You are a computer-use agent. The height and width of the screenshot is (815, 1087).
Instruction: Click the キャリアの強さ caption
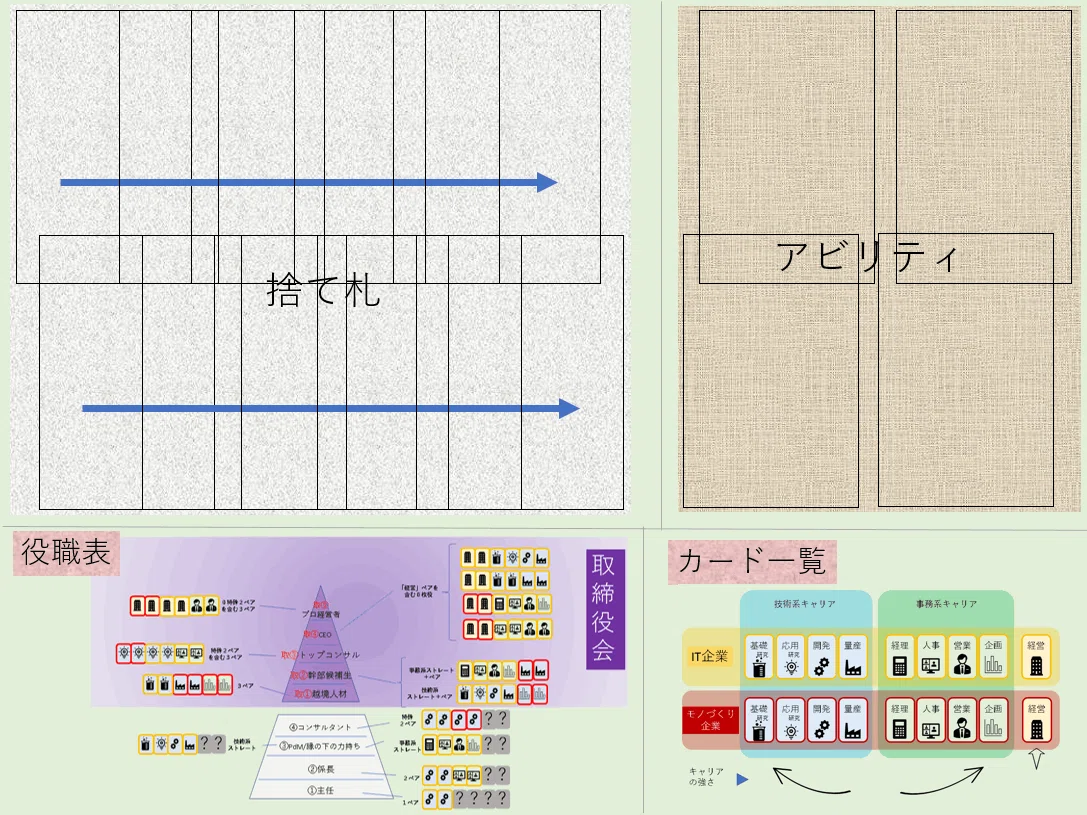pyautogui.click(x=706, y=776)
